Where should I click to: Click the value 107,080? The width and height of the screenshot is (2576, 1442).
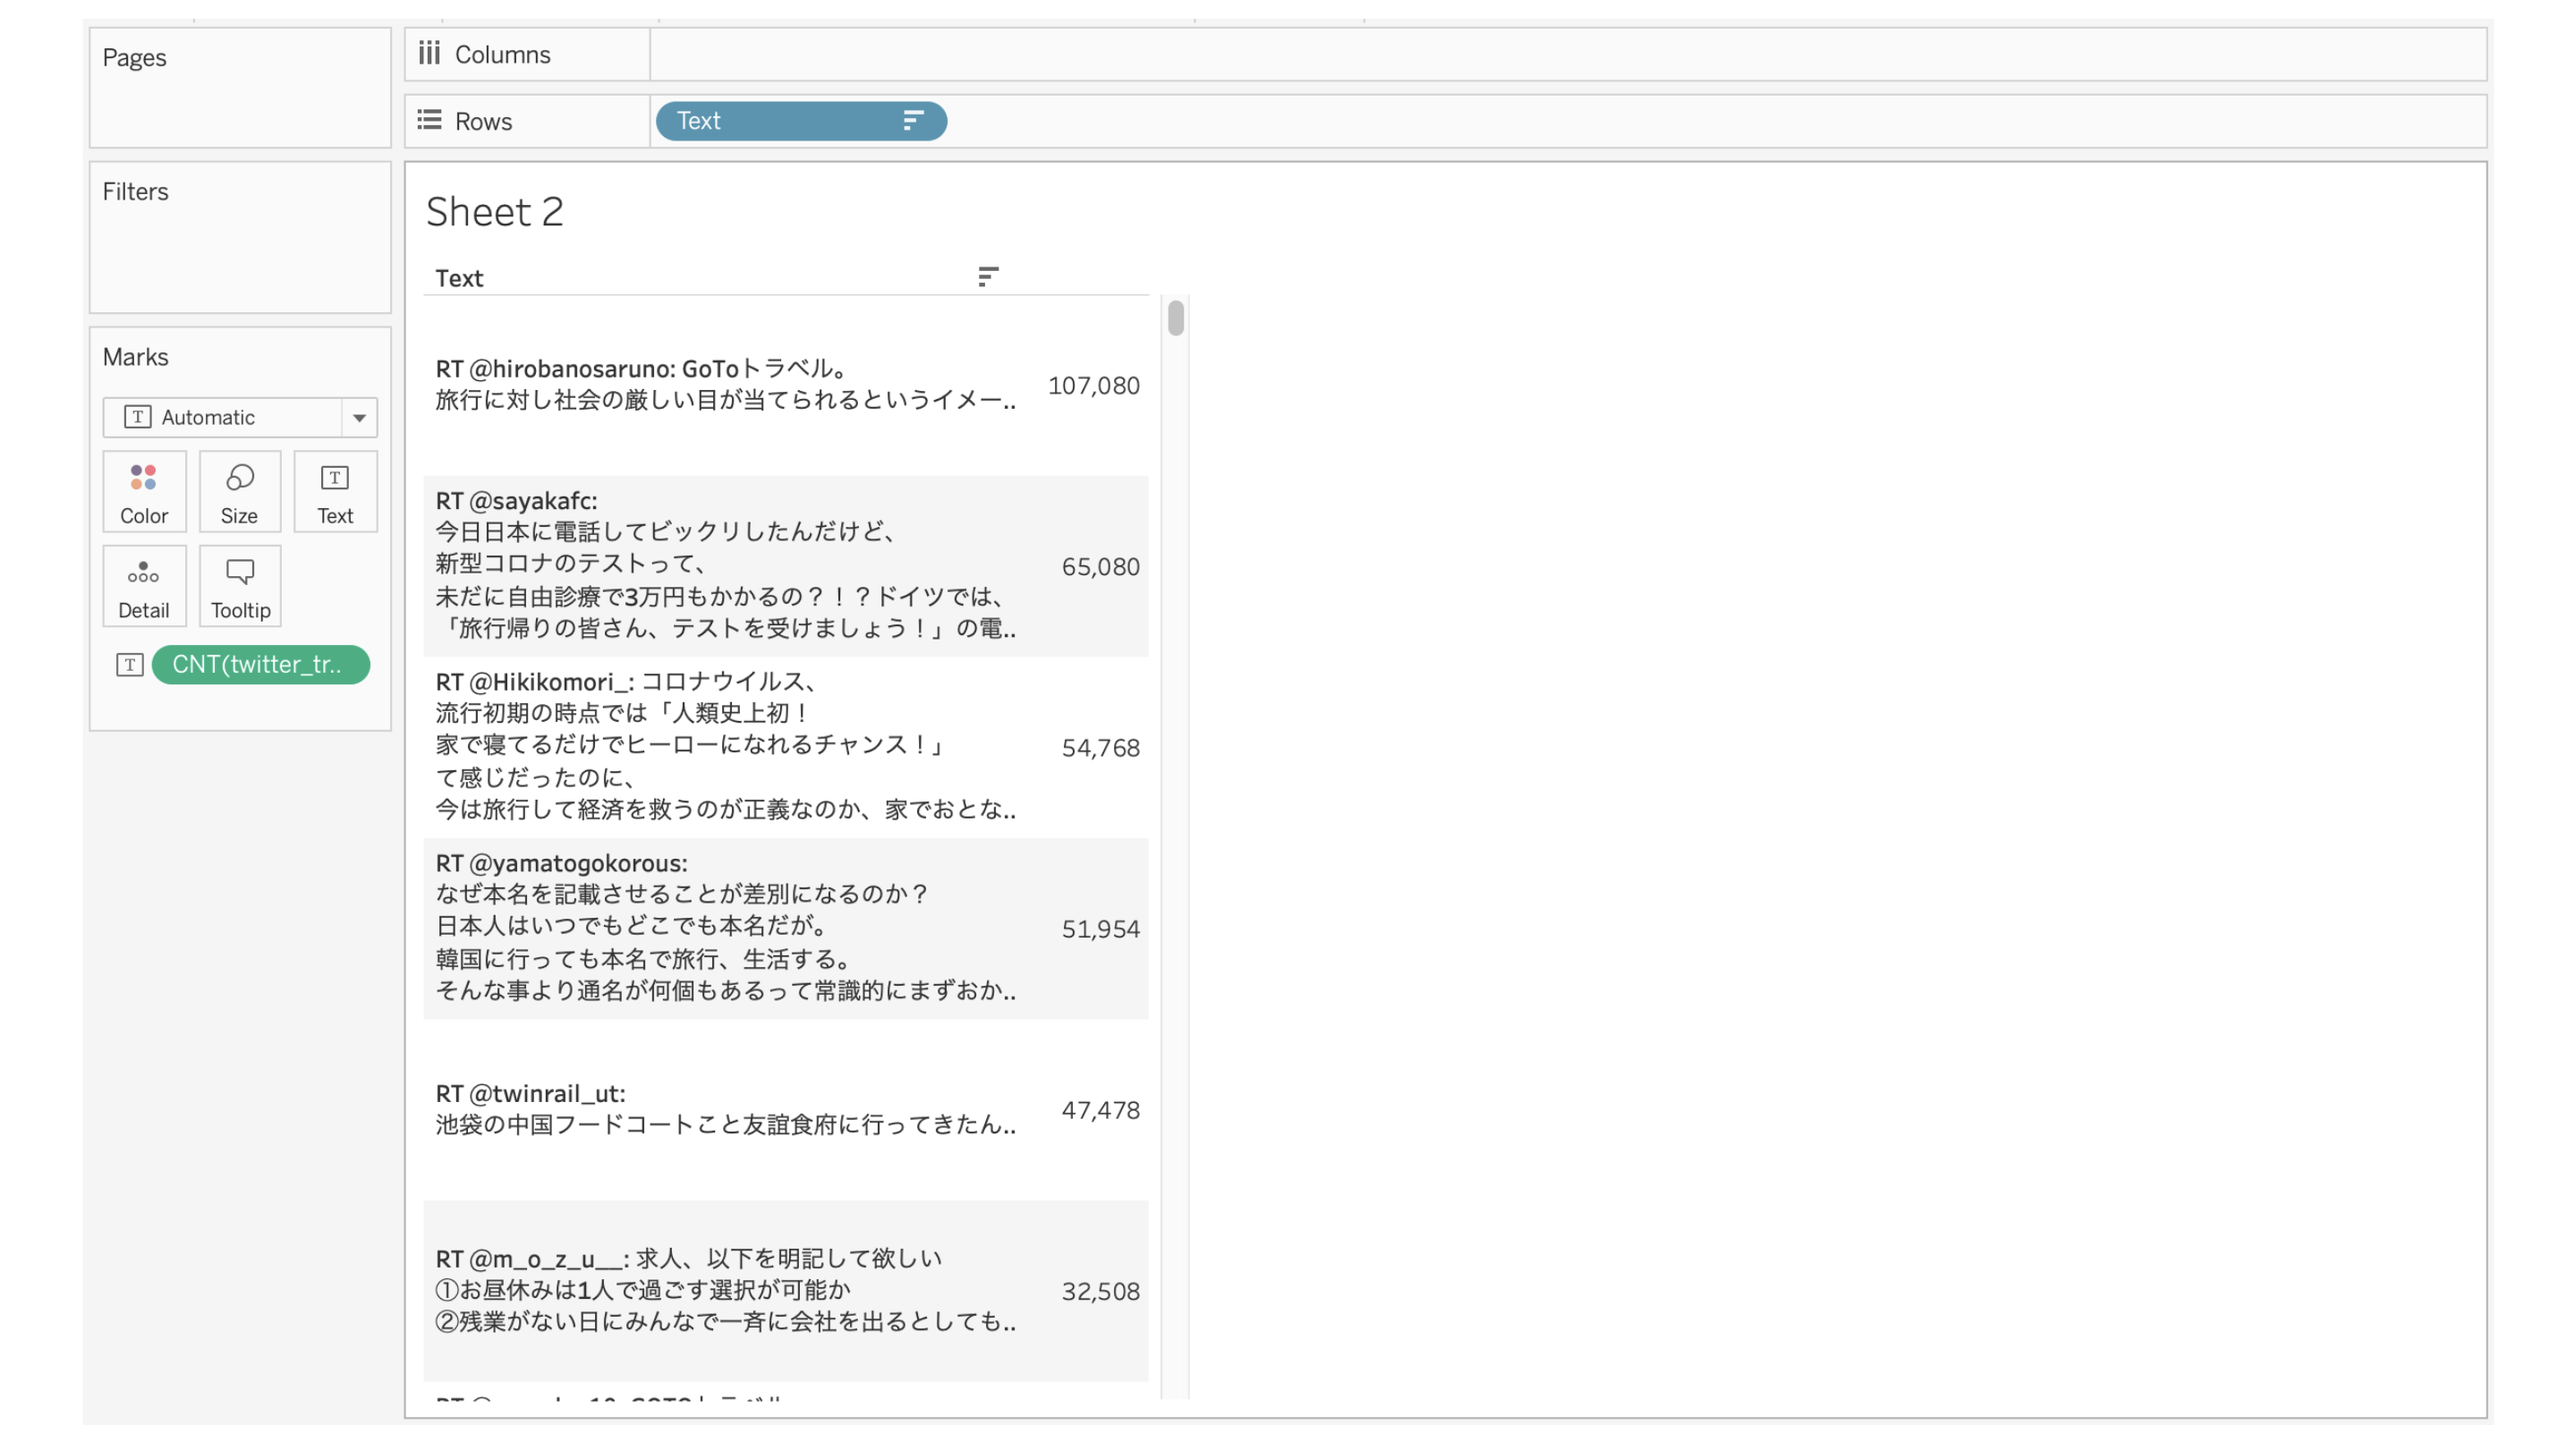click(1093, 385)
